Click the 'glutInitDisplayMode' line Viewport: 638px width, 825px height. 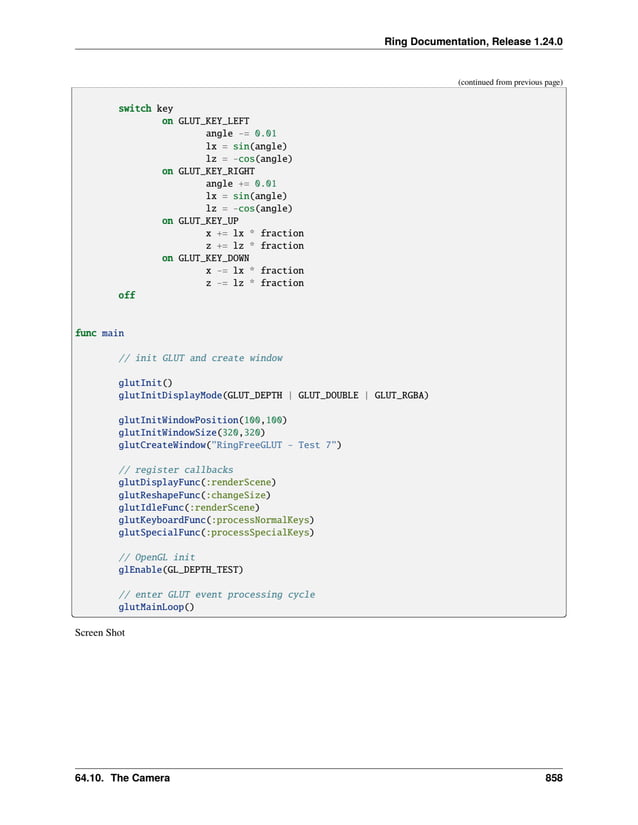[x=274, y=395]
